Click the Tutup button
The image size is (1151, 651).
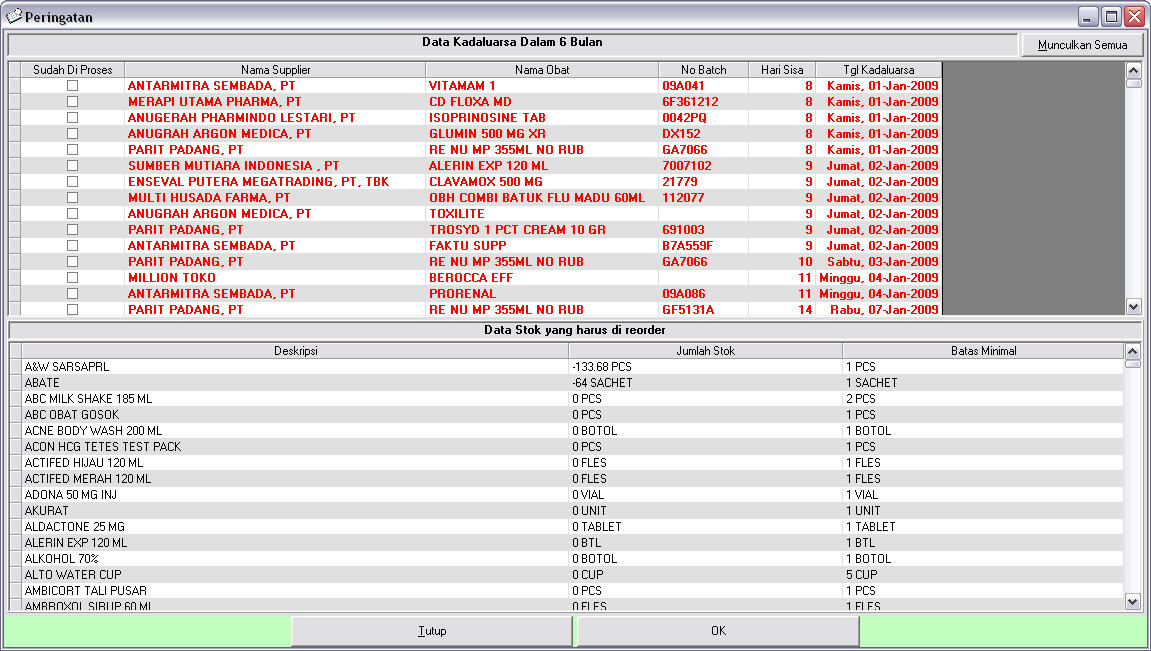[x=432, y=630]
